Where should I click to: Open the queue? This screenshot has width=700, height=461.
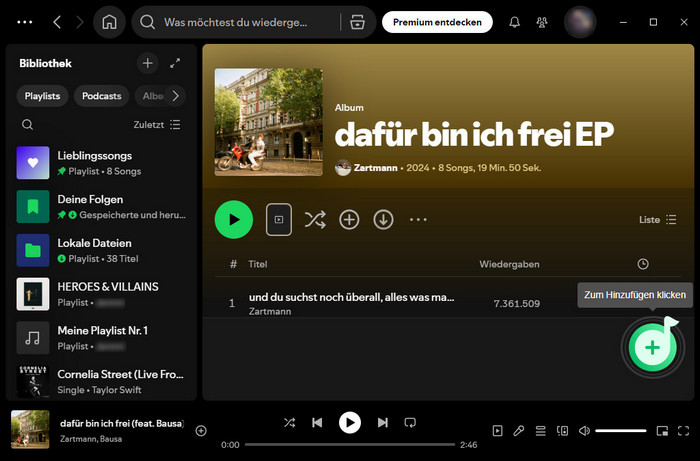pos(541,431)
